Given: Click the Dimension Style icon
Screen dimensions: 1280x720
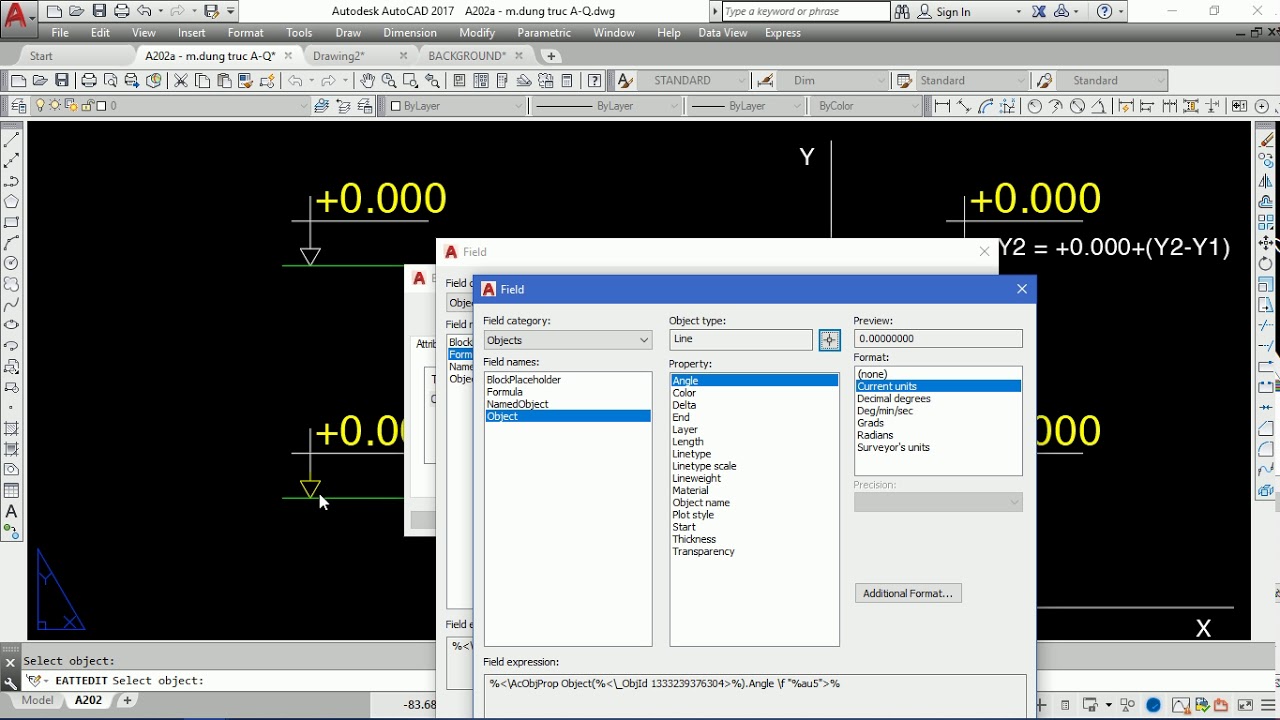Looking at the screenshot, I should pos(765,81).
